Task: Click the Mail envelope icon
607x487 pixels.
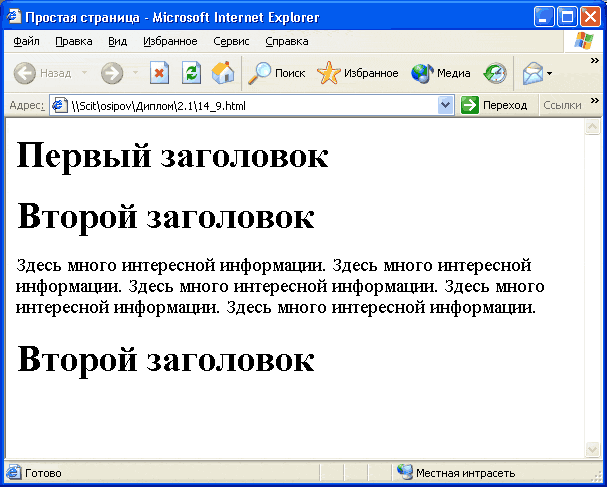Action: pyautogui.click(x=533, y=73)
